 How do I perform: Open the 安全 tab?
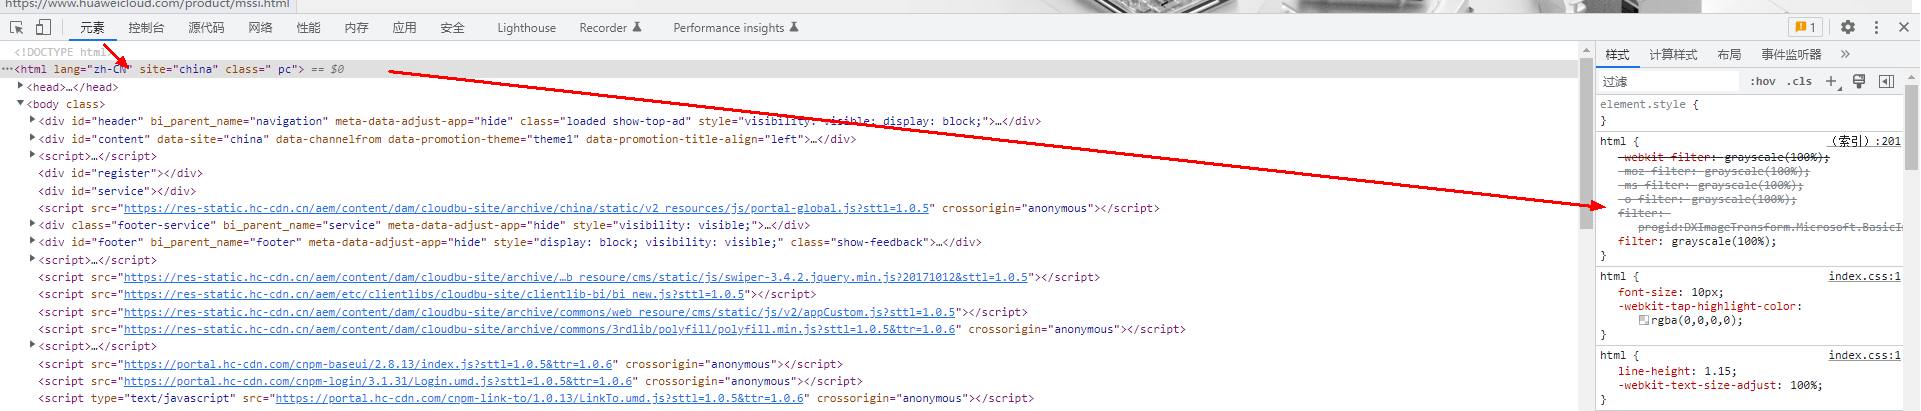point(452,28)
